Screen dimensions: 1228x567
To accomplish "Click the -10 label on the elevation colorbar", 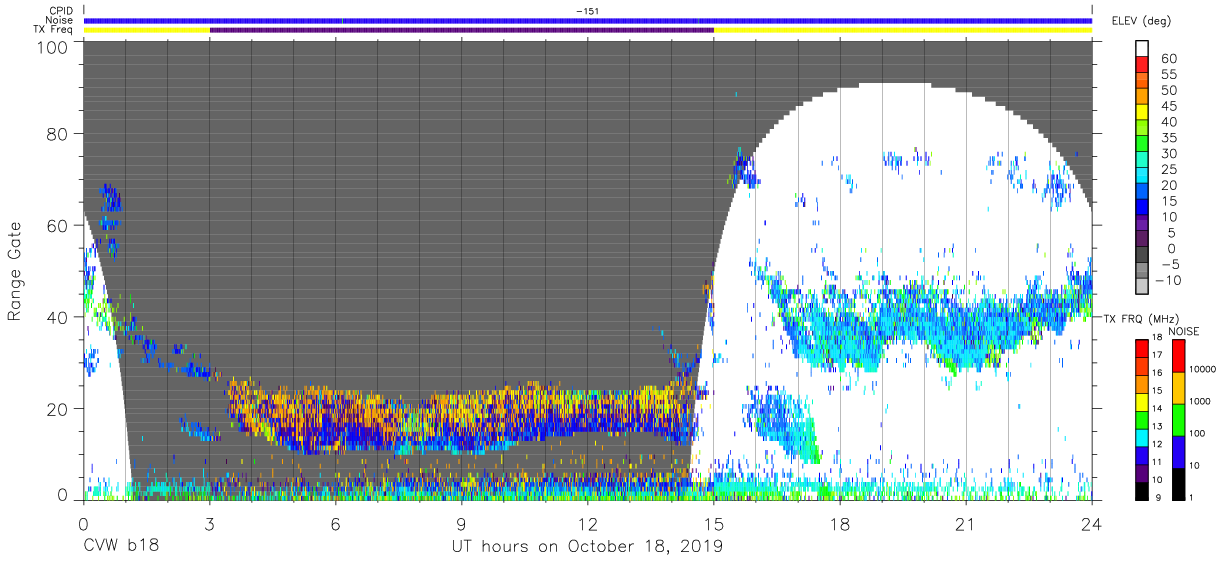I will coord(1168,280).
